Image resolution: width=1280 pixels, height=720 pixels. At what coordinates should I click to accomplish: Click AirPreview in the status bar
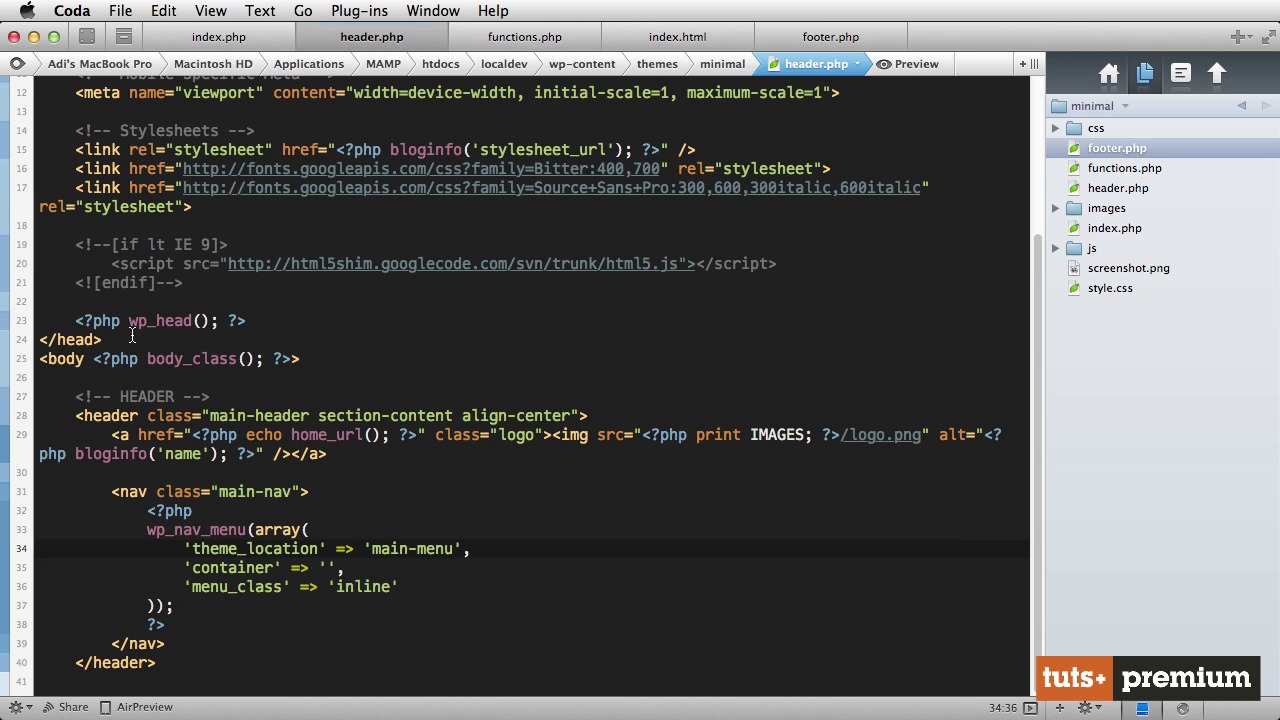pos(135,707)
